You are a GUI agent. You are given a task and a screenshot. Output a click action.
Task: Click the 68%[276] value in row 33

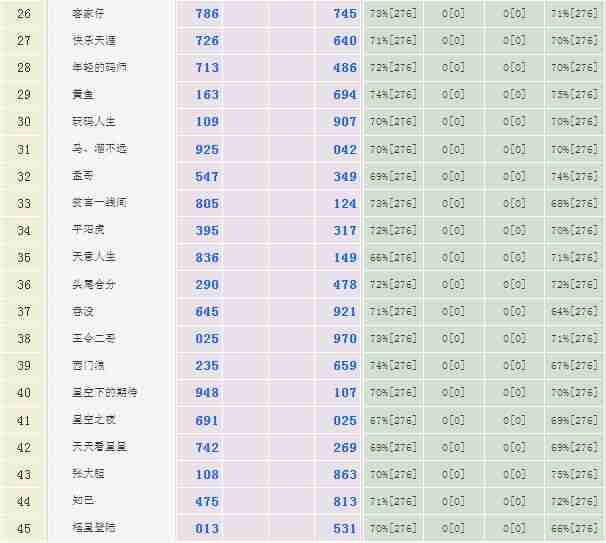coord(574,204)
